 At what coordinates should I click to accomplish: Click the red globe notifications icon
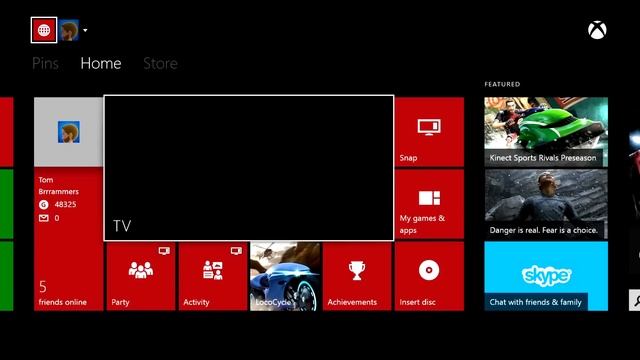(x=44, y=30)
